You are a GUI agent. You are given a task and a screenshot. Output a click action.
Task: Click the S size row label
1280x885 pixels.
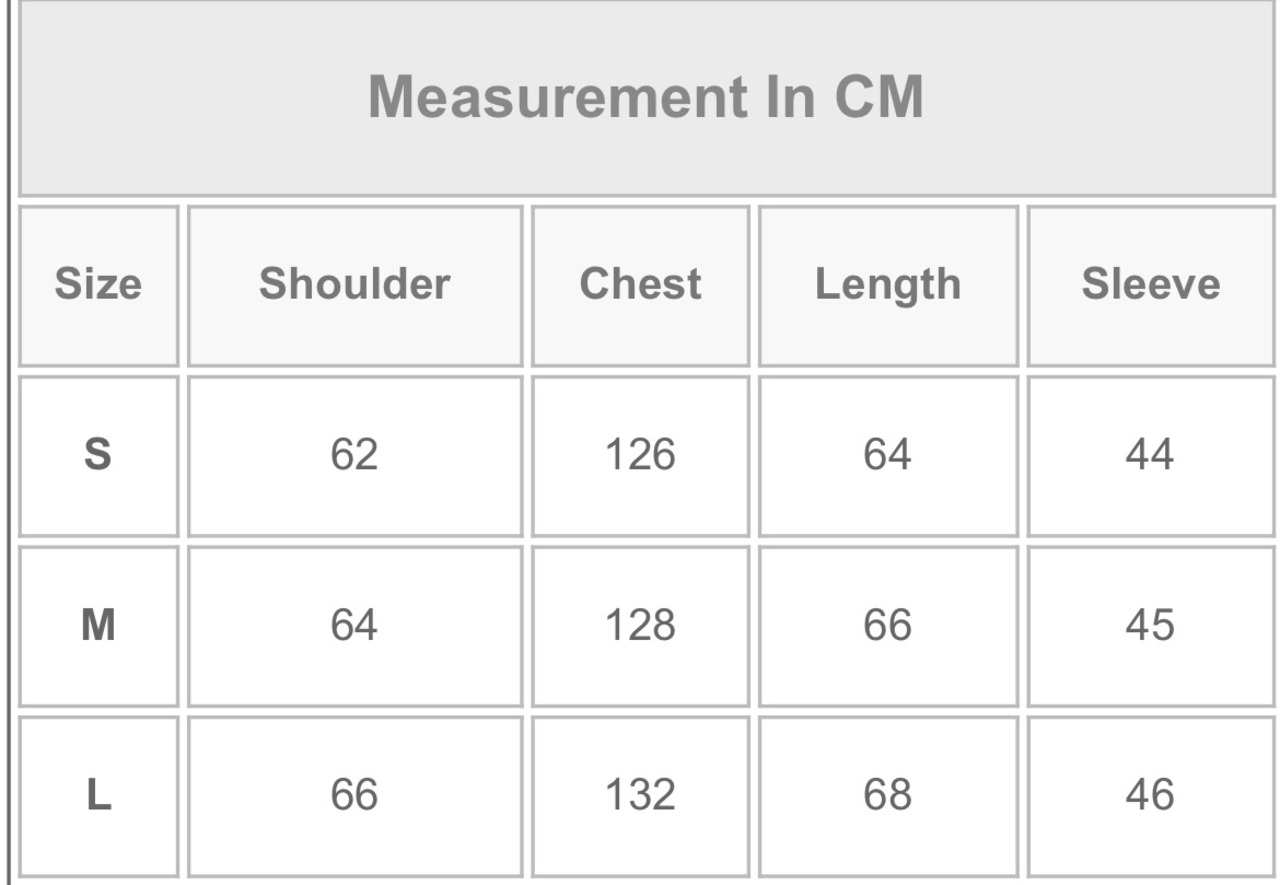[98, 455]
